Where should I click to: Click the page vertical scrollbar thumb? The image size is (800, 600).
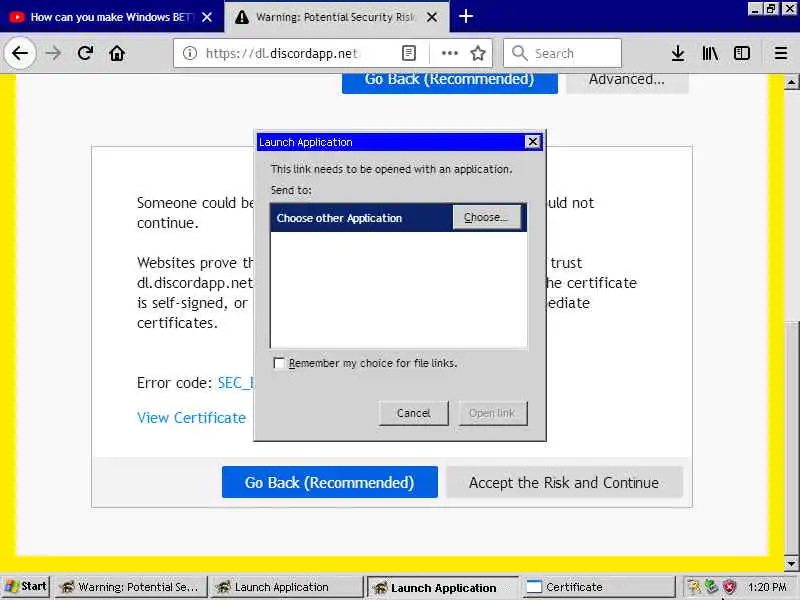(791, 439)
